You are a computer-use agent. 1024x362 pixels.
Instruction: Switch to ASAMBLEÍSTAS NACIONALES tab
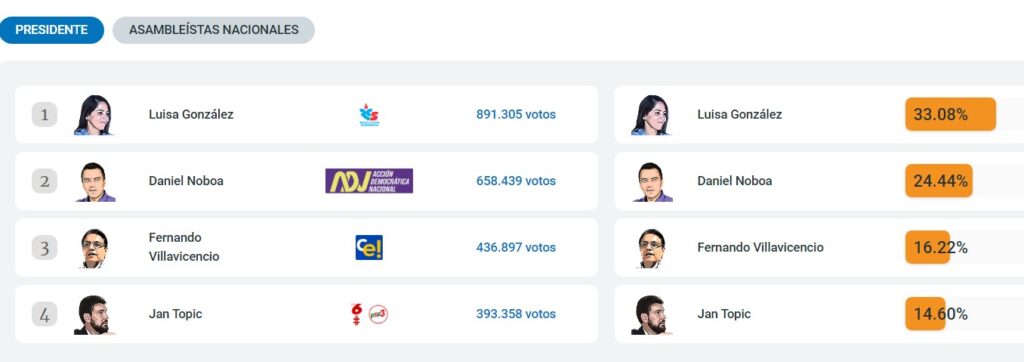pyautogui.click(x=214, y=30)
